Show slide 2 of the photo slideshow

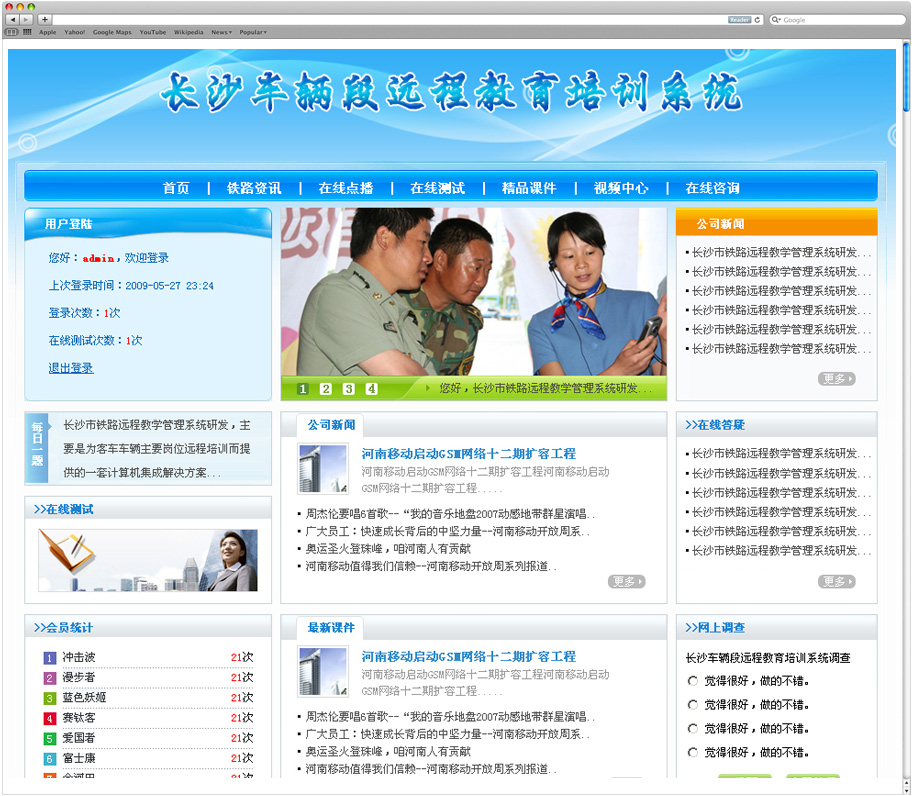325,389
